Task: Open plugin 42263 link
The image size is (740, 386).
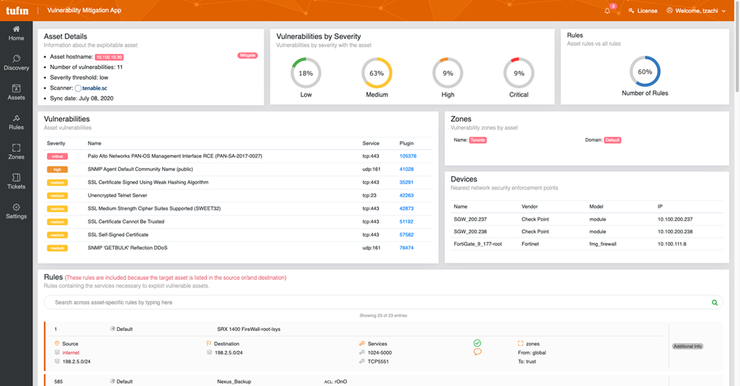Action: point(406,195)
